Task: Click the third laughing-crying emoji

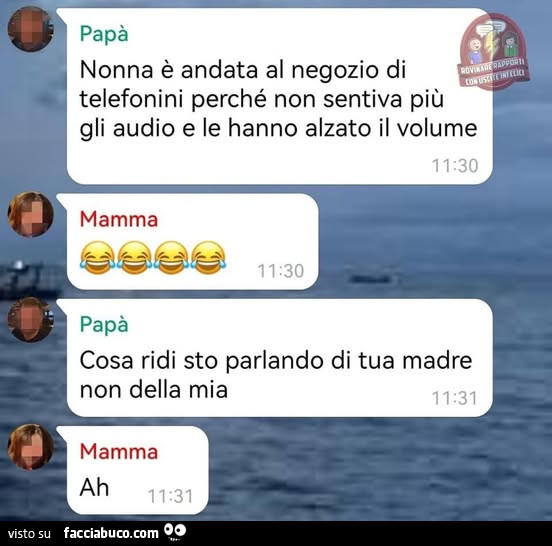Action: pyautogui.click(x=171, y=258)
